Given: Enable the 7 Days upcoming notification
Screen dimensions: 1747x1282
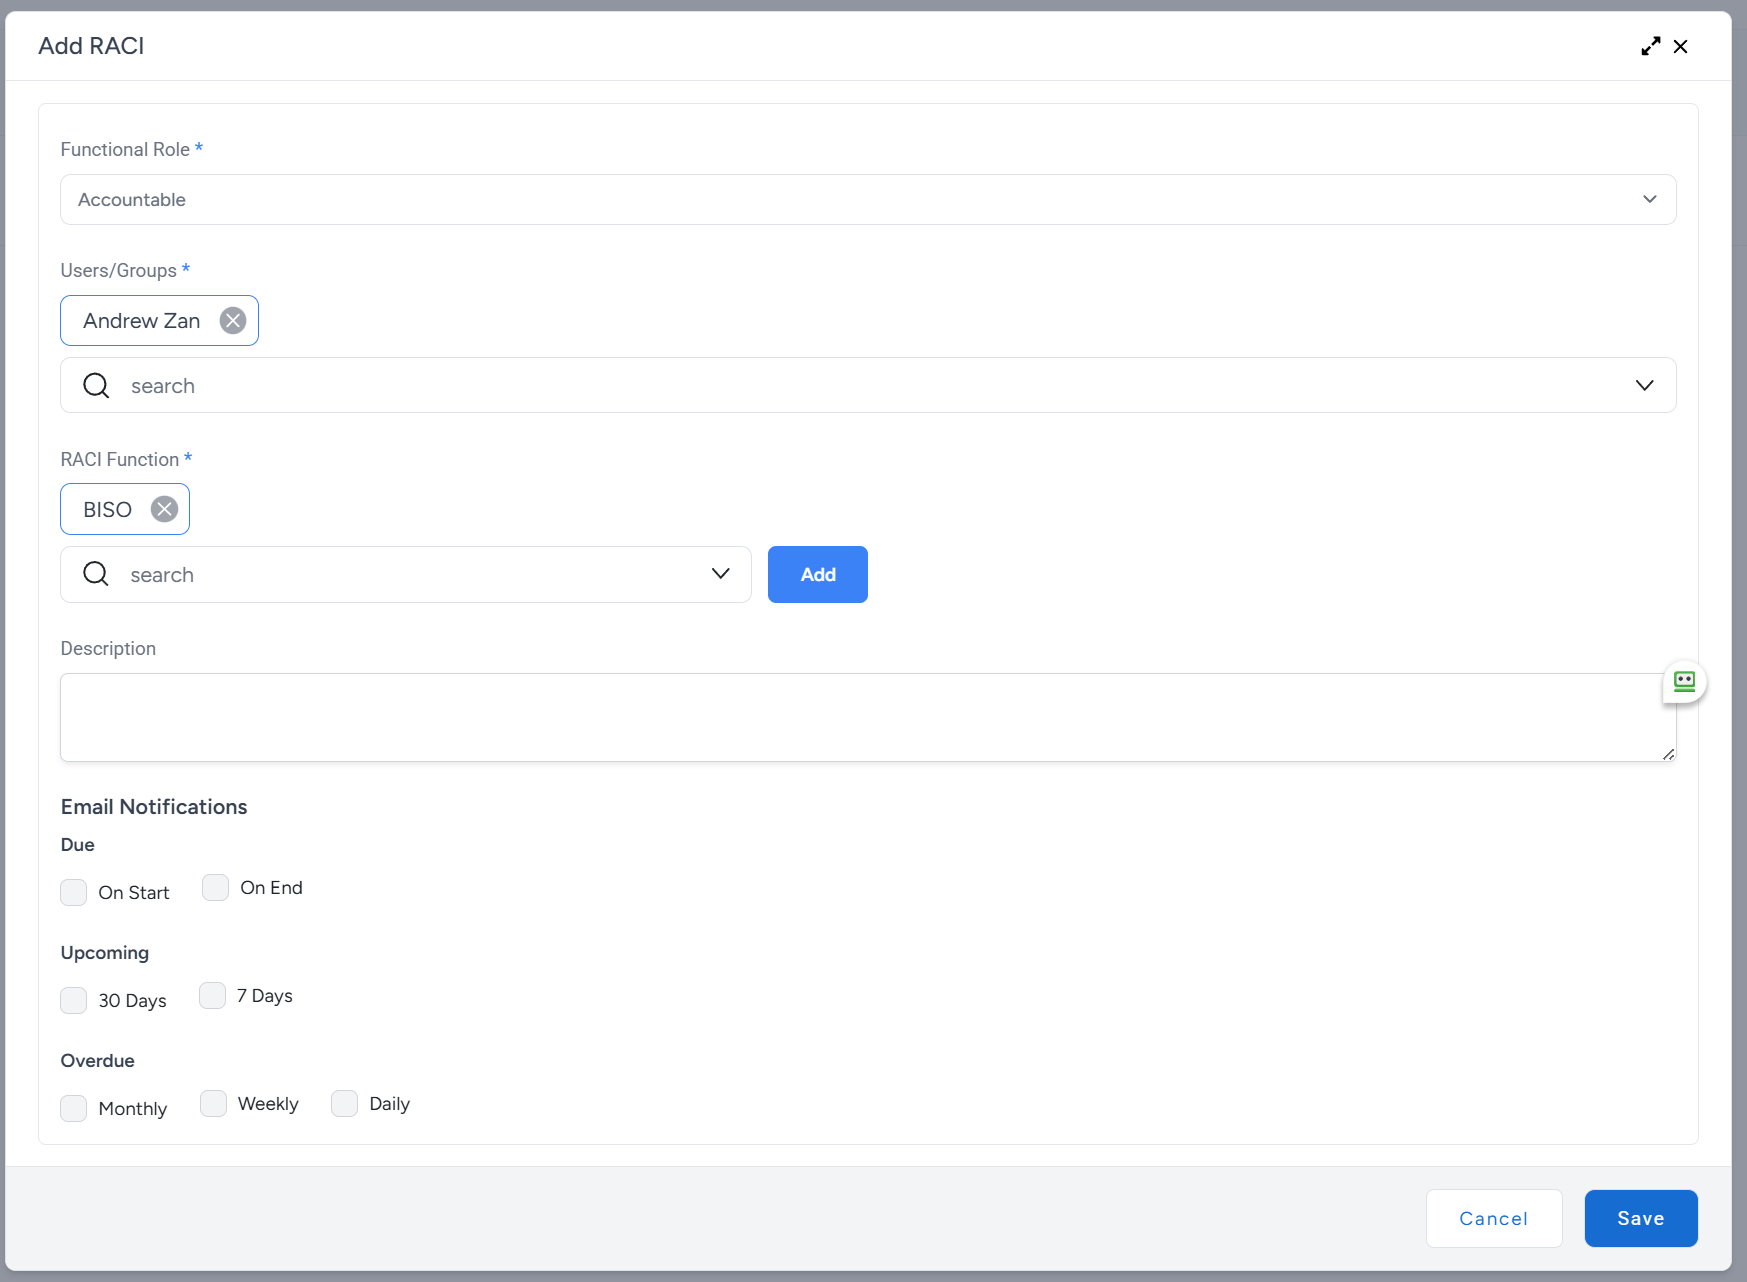Looking at the screenshot, I should point(212,996).
